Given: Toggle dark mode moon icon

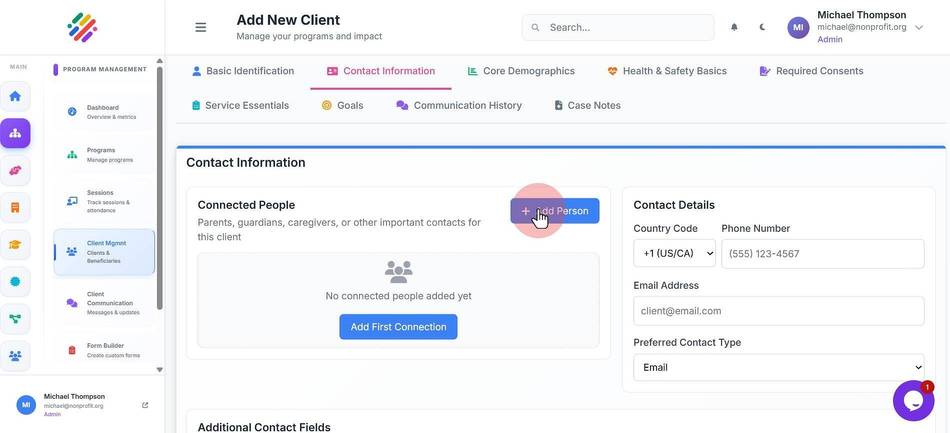Looking at the screenshot, I should point(762,27).
